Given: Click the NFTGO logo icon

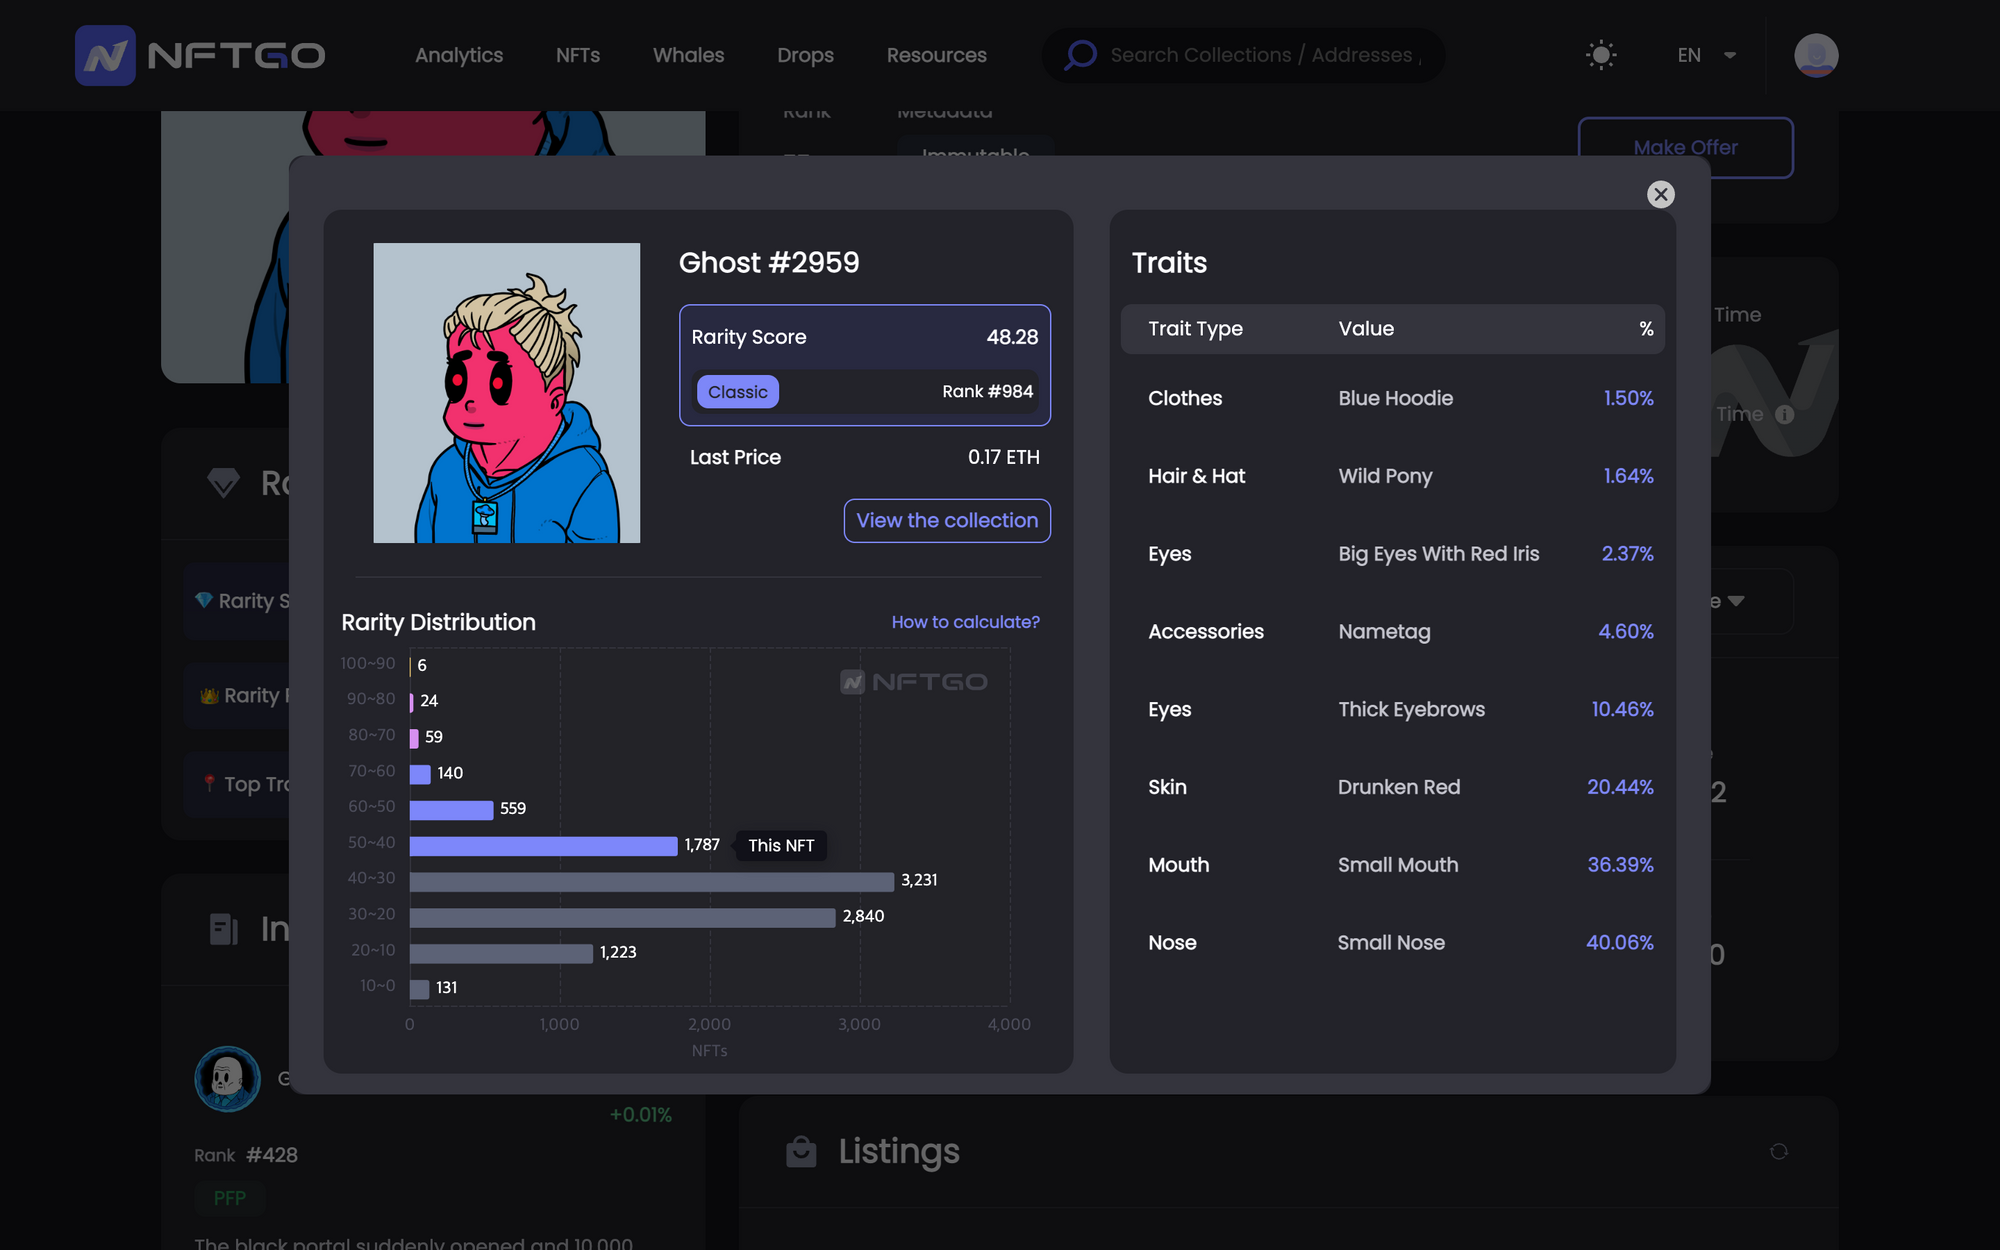Looking at the screenshot, I should pos(105,55).
